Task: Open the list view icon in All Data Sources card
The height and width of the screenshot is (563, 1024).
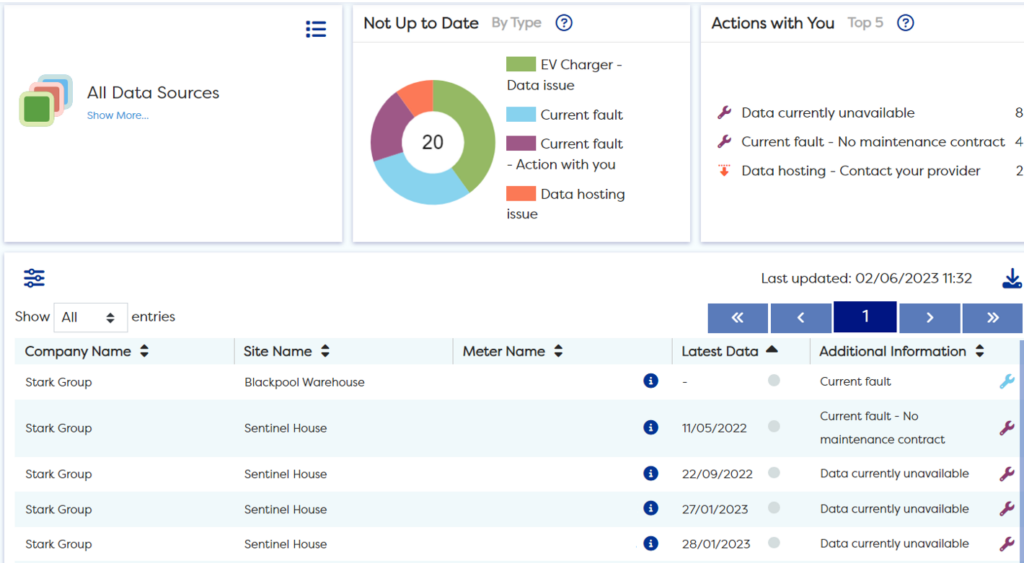Action: [x=316, y=29]
